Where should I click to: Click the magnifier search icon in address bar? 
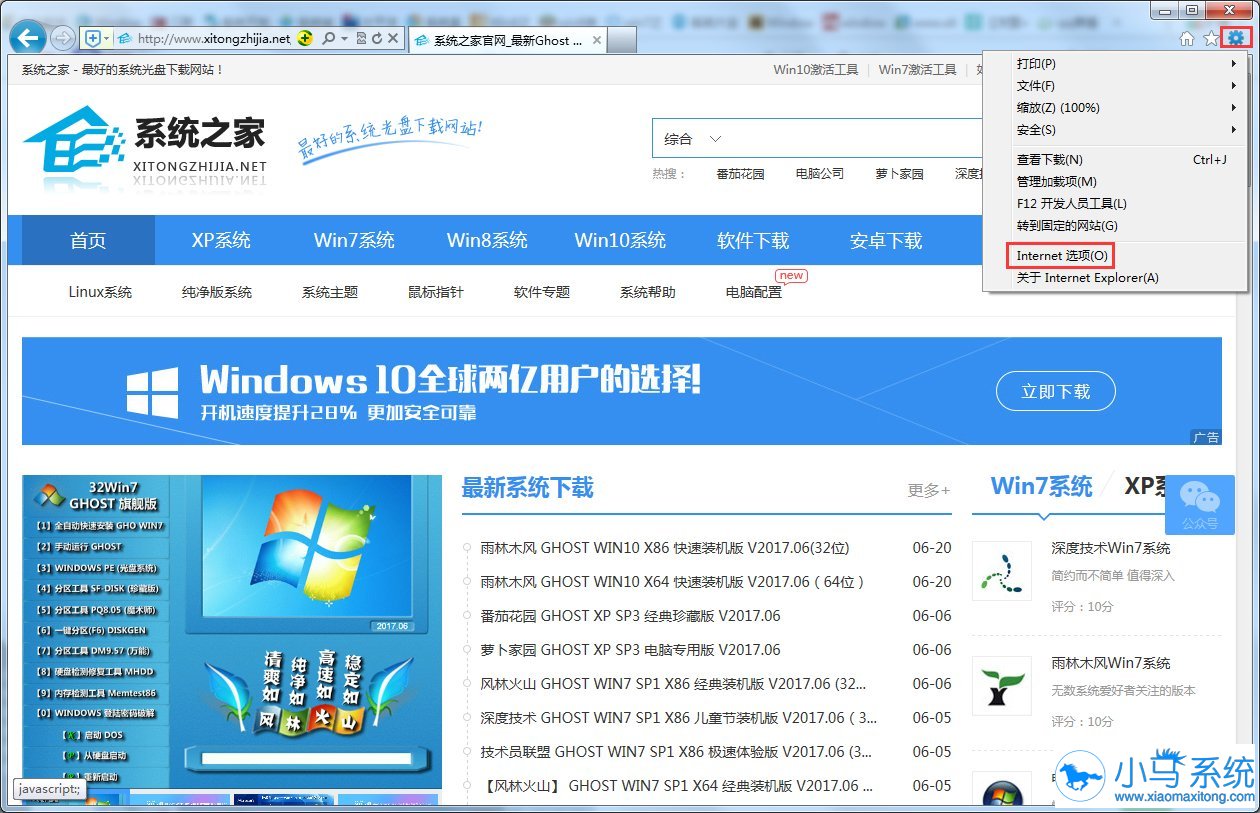tap(328, 38)
